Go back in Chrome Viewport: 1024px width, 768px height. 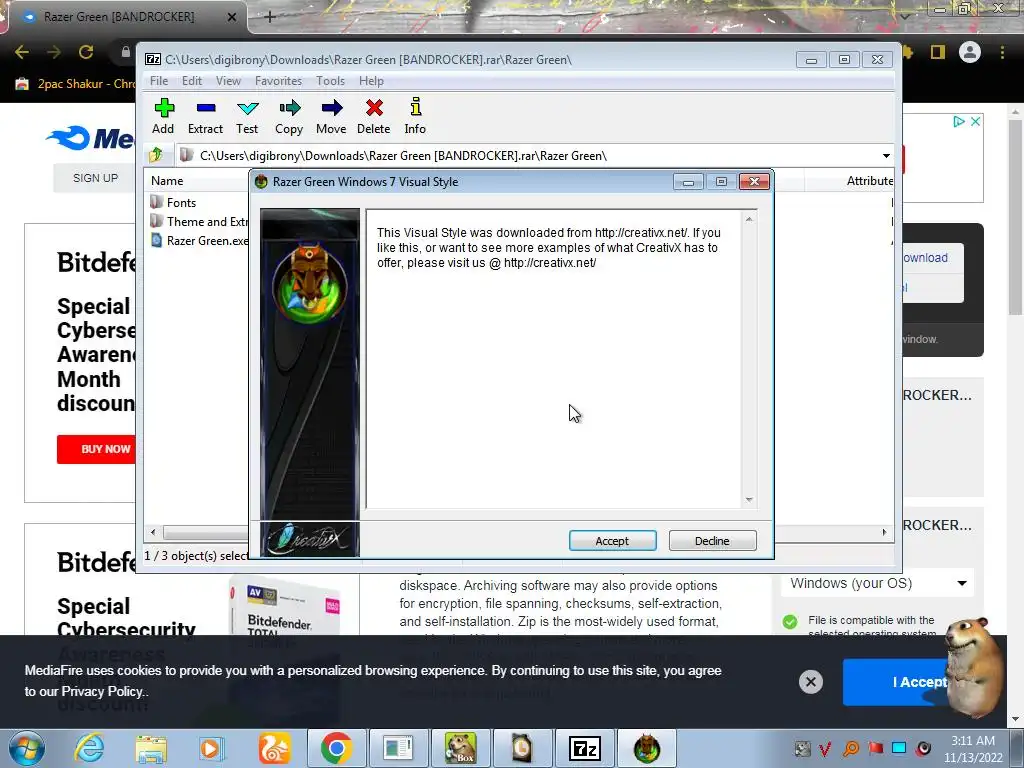22,52
